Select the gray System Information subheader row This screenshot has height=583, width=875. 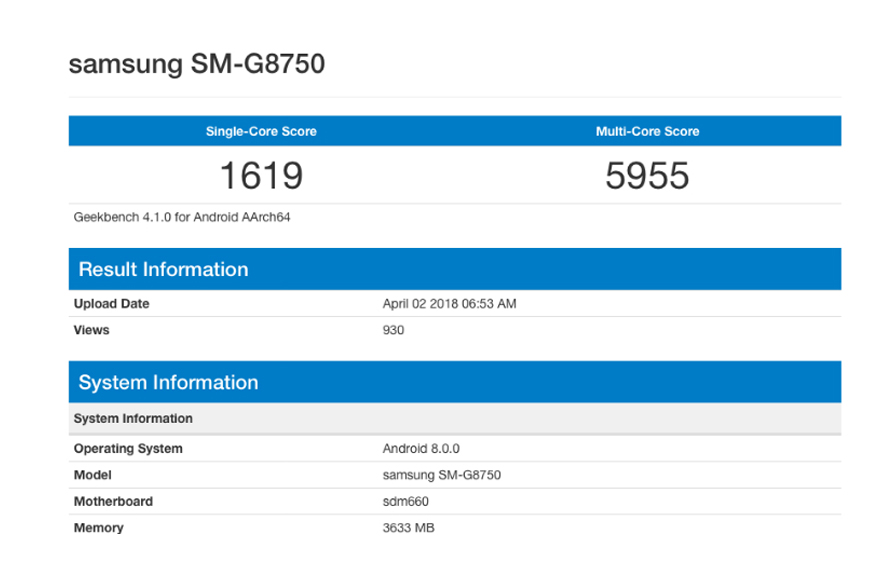[455, 418]
